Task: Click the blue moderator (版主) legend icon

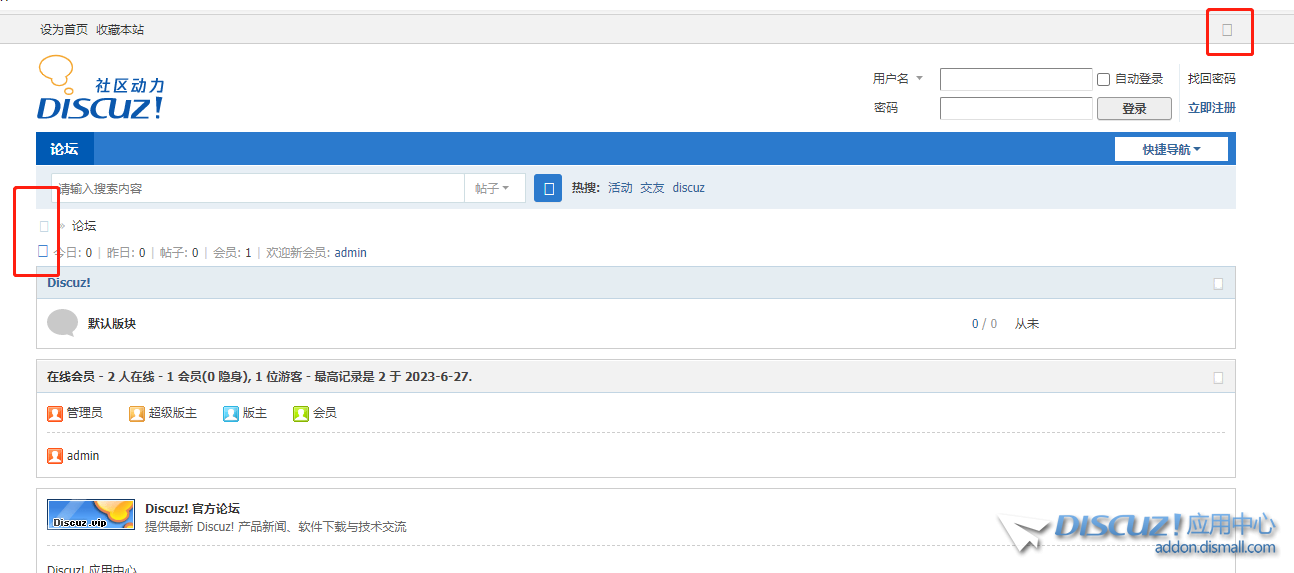Action: pos(231,413)
